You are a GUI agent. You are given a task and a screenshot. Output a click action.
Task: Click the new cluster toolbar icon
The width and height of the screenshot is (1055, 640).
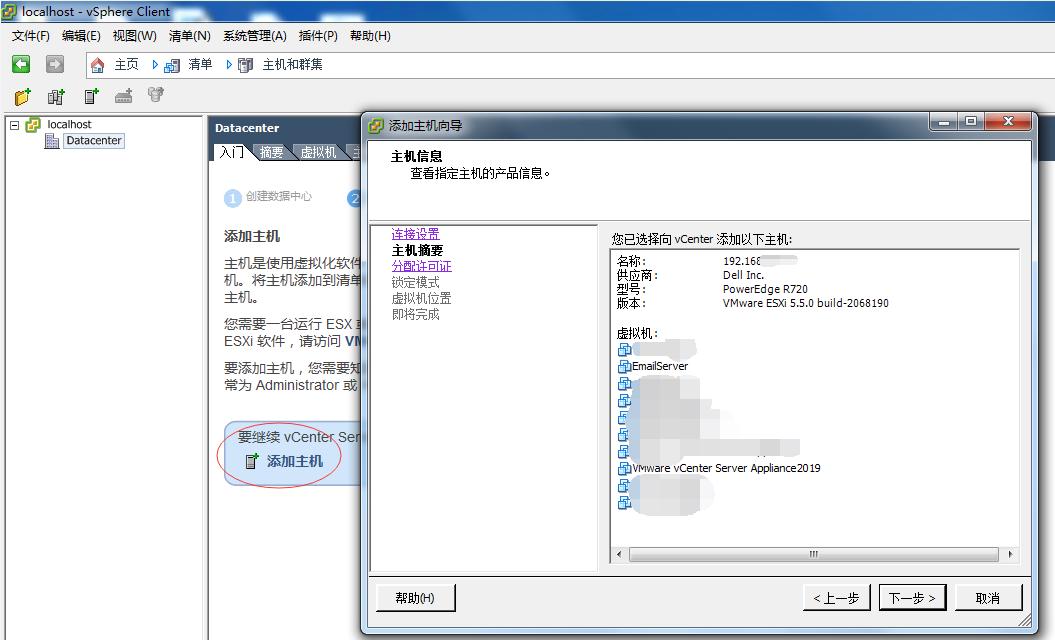55,96
